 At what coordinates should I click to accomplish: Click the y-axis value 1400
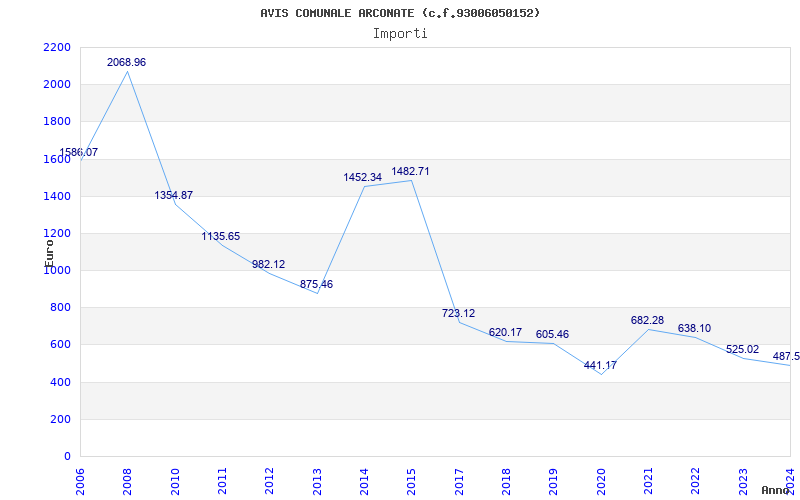coord(57,196)
